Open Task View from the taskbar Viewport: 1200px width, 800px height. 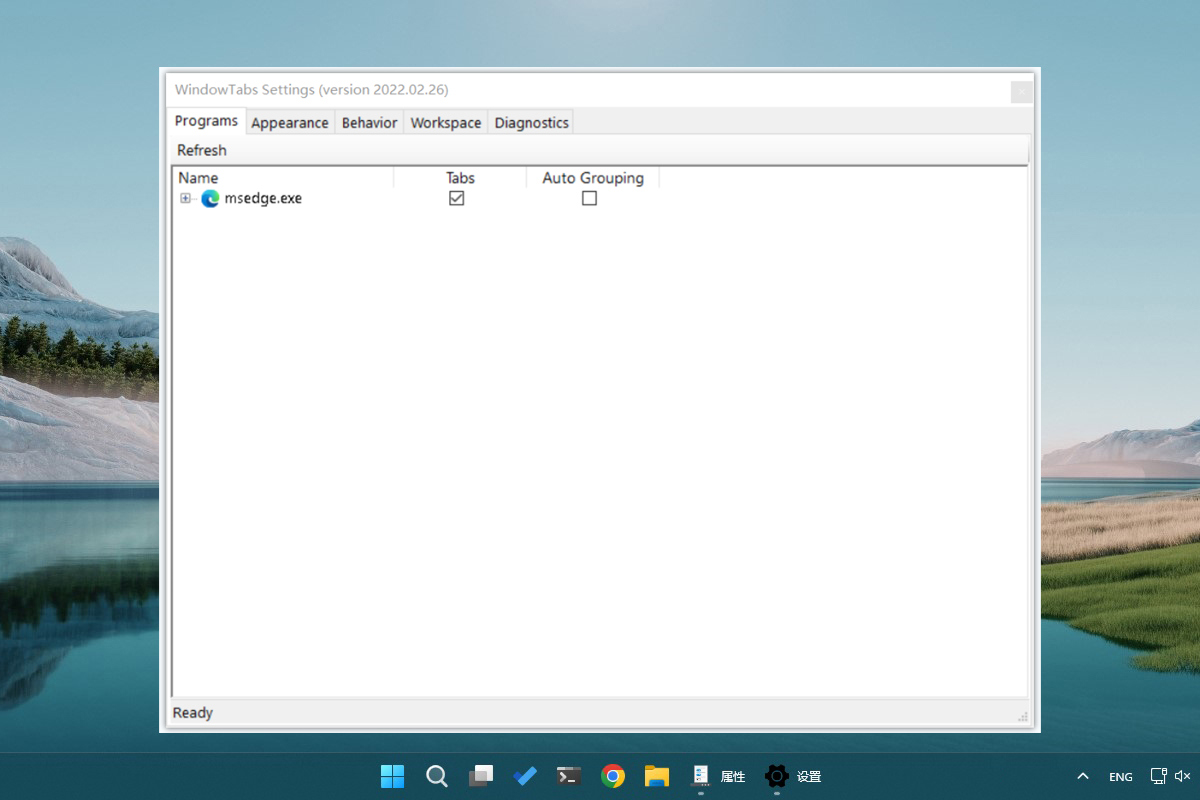coord(481,776)
